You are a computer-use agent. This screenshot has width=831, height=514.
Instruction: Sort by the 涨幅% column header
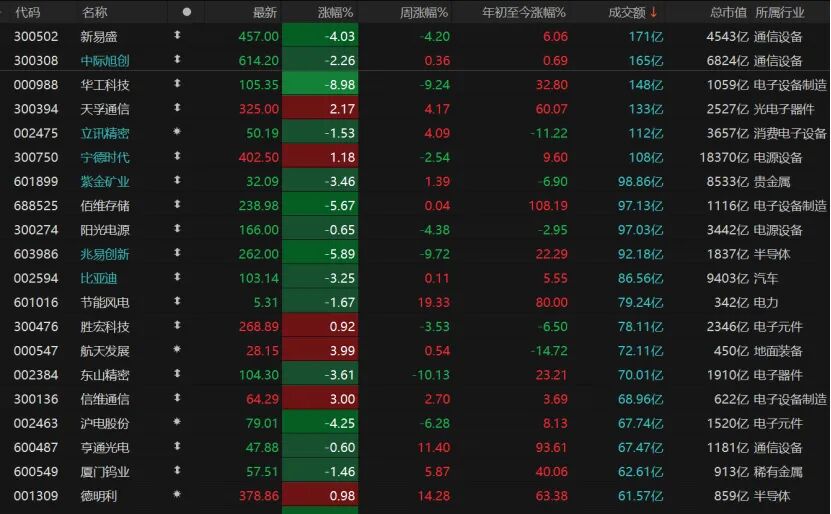pyautogui.click(x=336, y=12)
